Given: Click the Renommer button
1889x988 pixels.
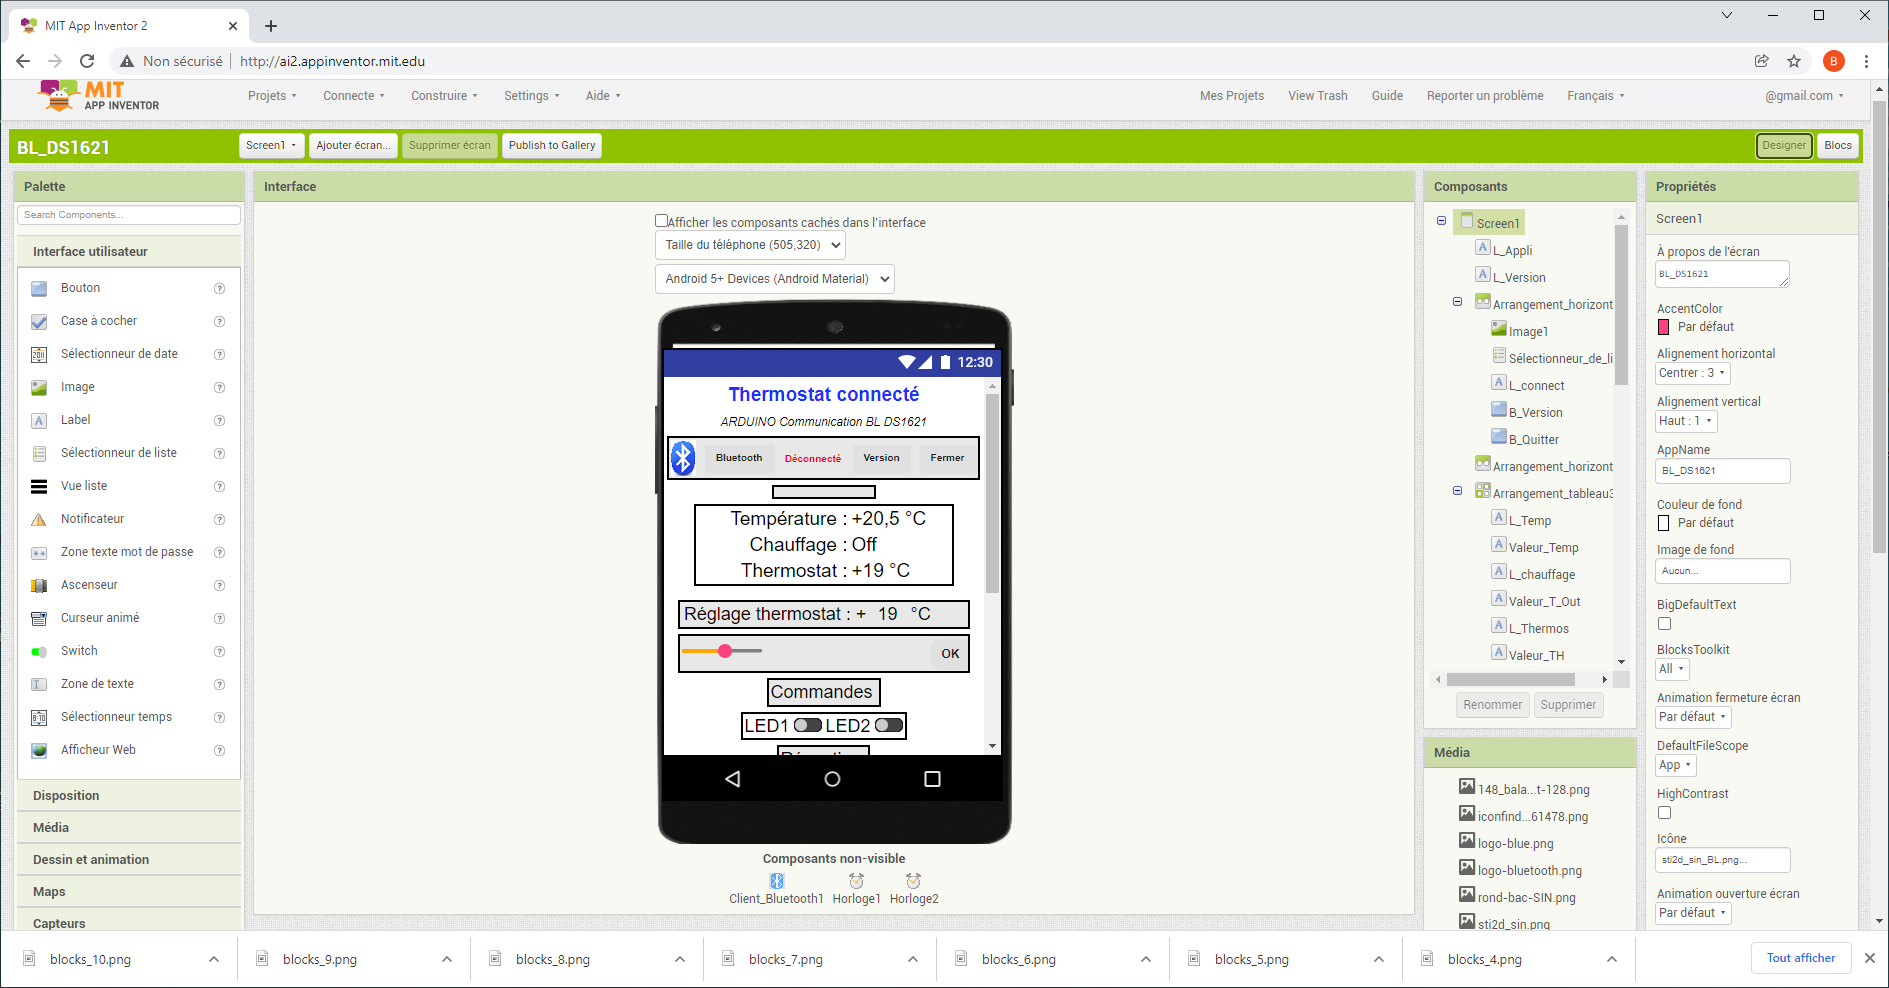Looking at the screenshot, I should click(1492, 705).
